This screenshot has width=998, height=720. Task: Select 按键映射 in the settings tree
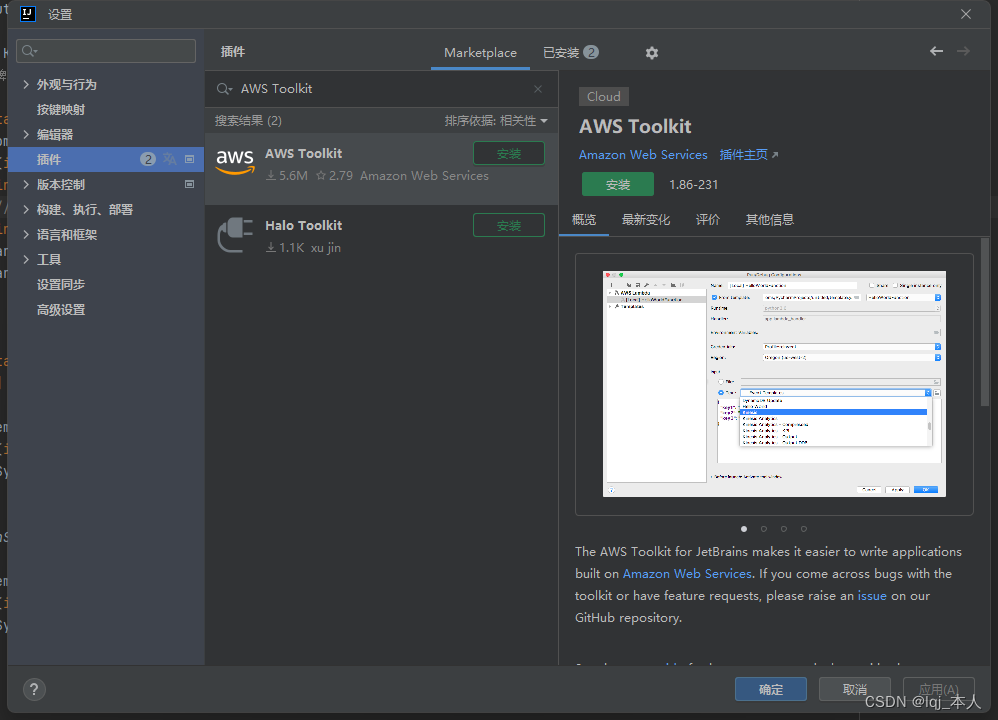[60, 109]
